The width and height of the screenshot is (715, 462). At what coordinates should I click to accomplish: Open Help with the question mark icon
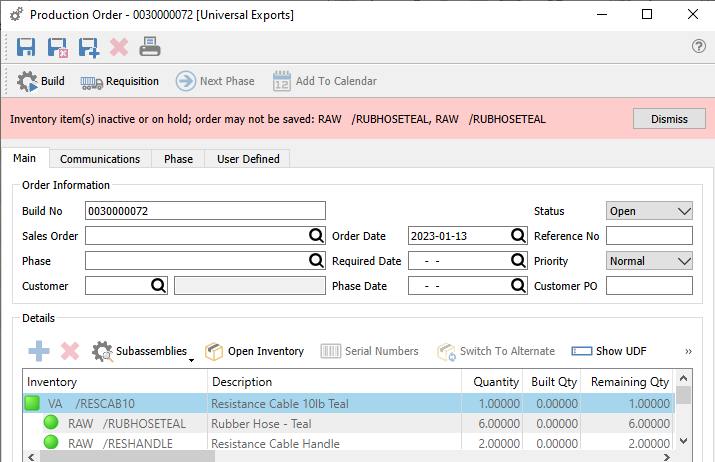pos(699,46)
